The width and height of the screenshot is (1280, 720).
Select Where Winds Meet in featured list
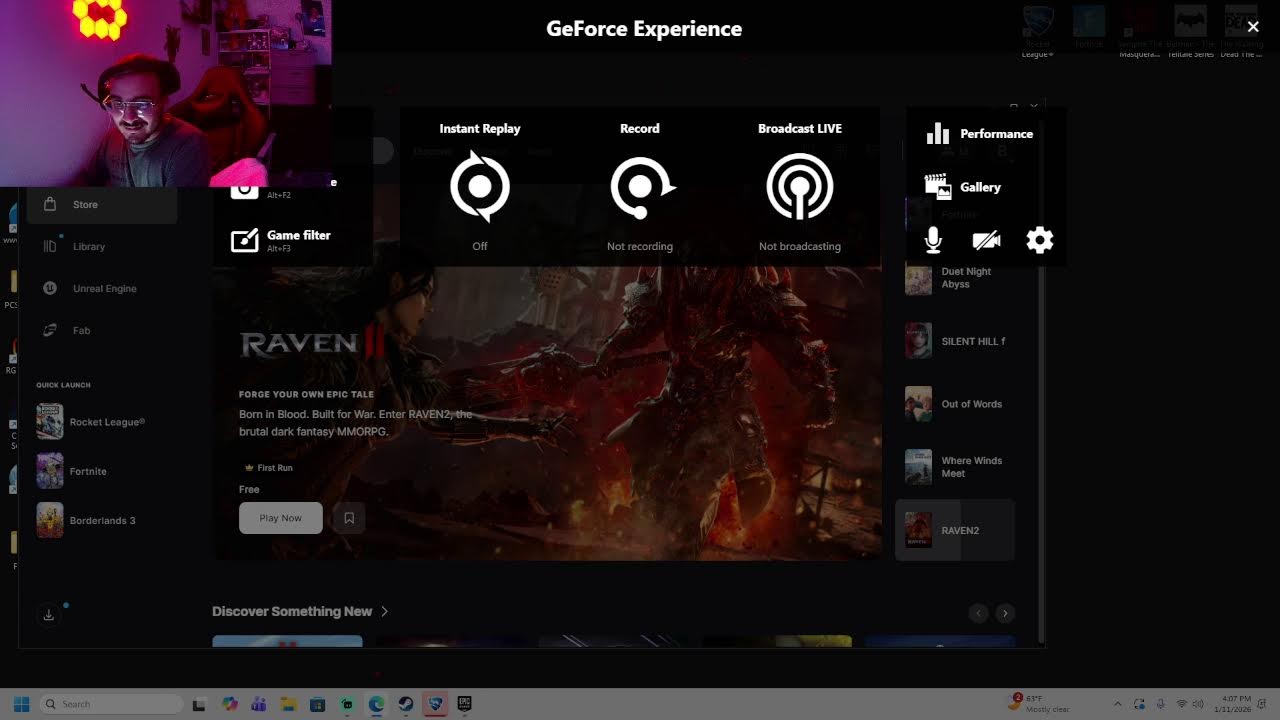tap(955, 467)
